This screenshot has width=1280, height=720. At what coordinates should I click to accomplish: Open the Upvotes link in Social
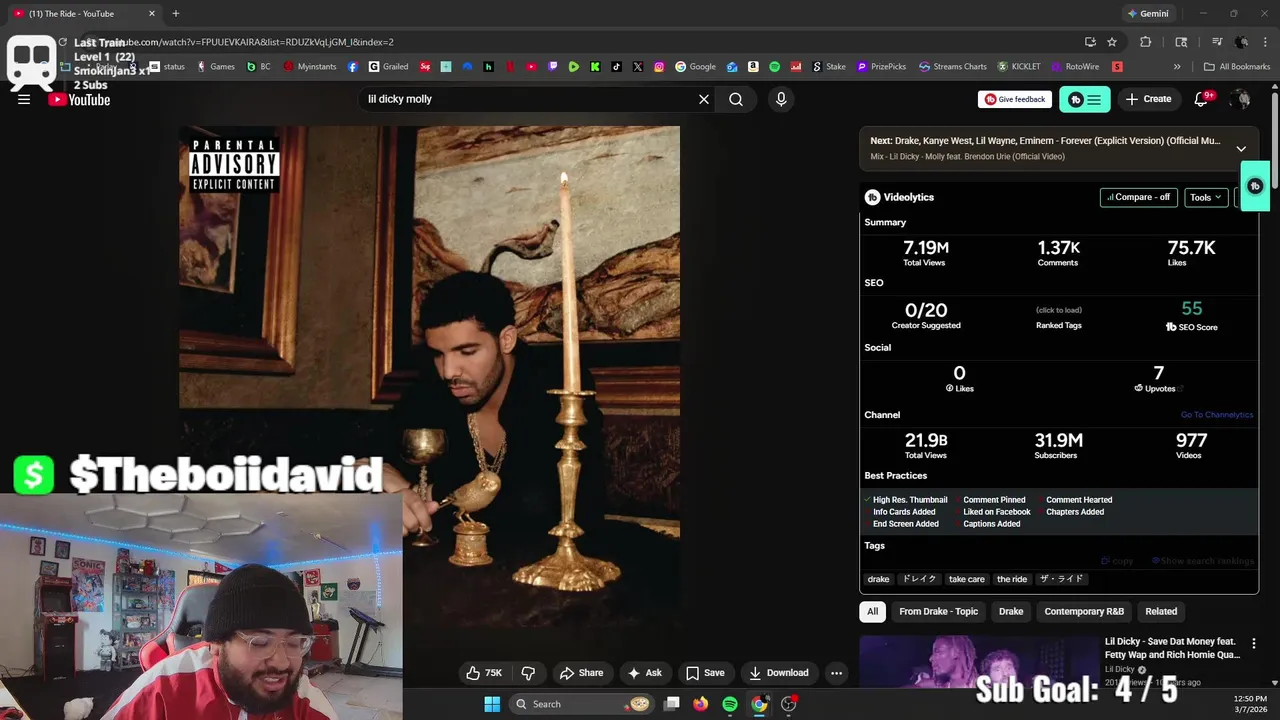(1159, 388)
